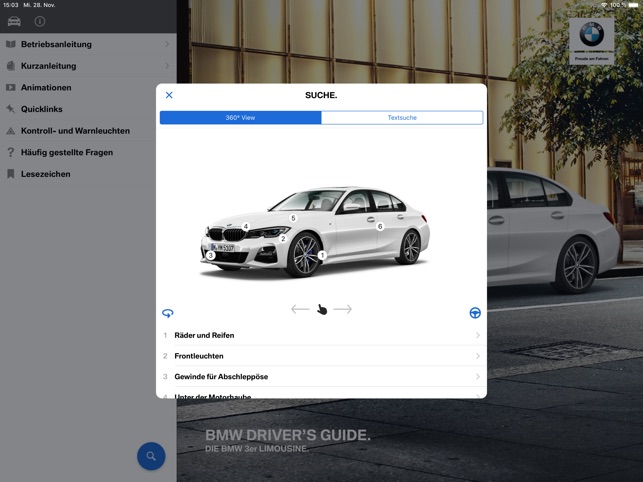
Task: Click the question mark icon for FAQ
Action: tap(11, 153)
